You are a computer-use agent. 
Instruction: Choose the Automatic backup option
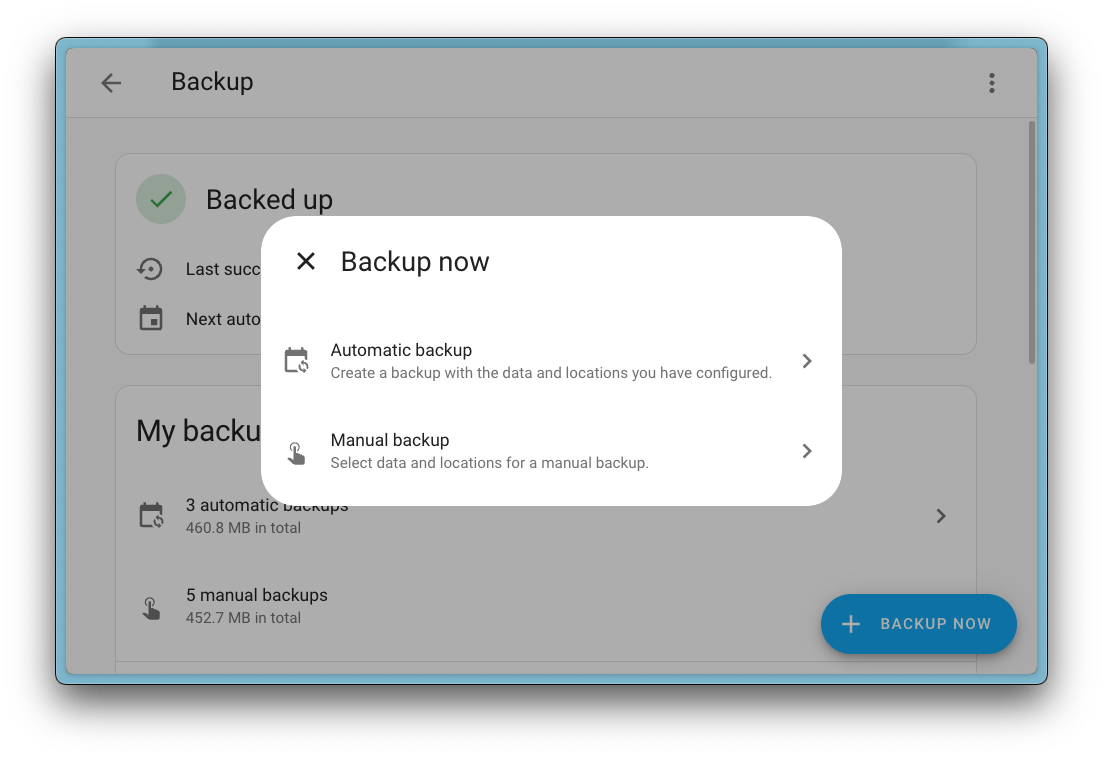point(550,359)
